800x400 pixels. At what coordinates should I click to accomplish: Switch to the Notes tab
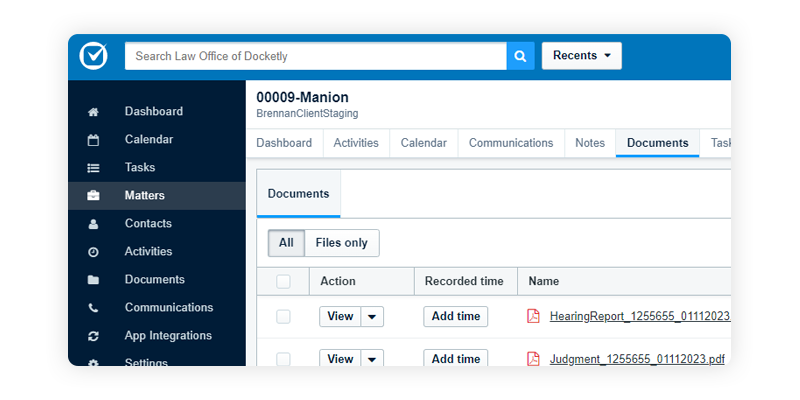pos(590,143)
